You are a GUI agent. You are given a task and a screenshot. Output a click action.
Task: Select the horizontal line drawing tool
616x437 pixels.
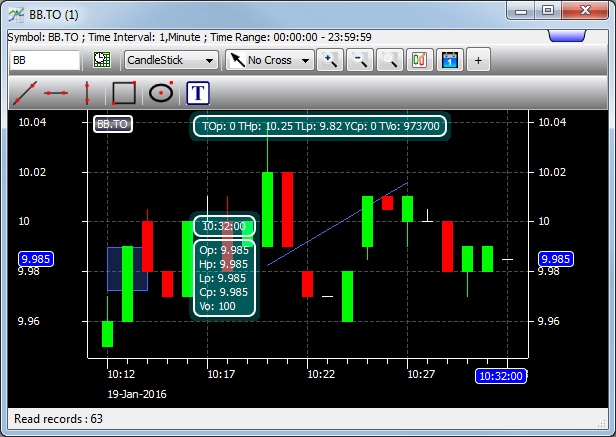[x=56, y=93]
